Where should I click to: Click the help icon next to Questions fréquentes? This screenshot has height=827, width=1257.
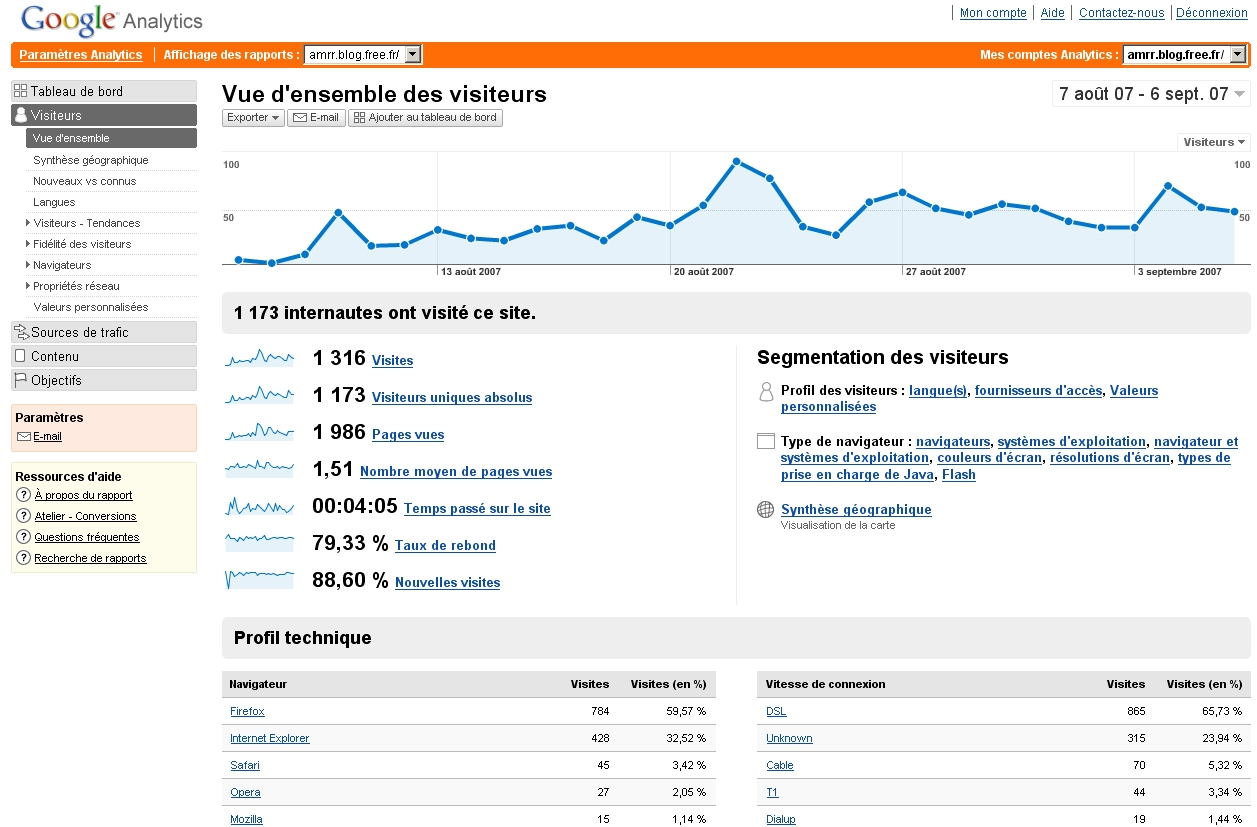pos(23,537)
